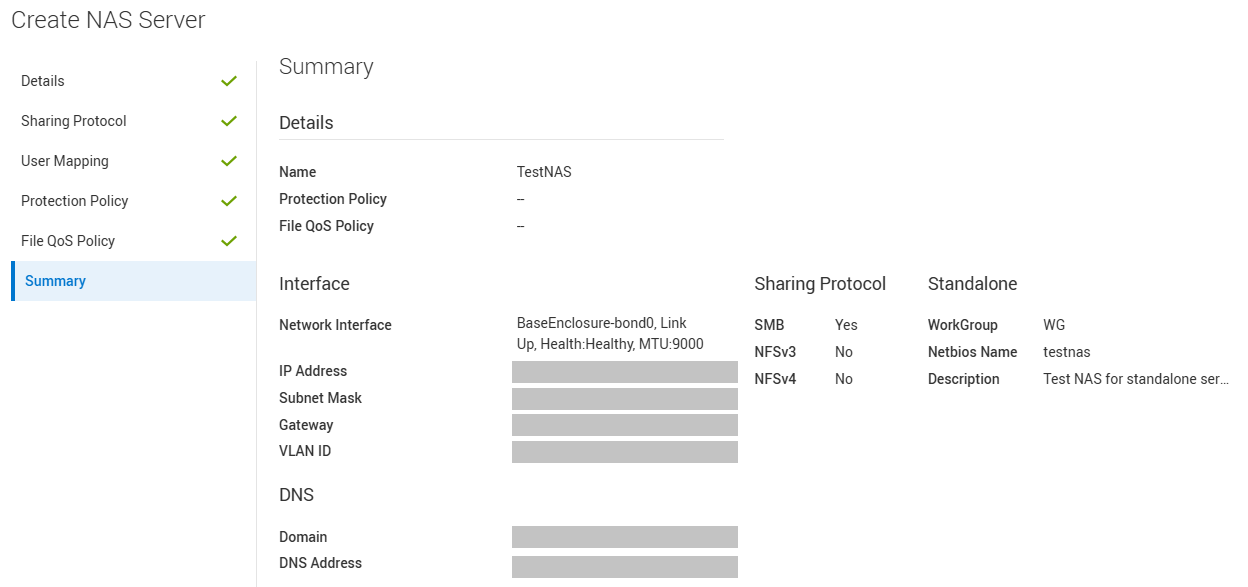Image resolution: width=1248 pixels, height=587 pixels.
Task: Click the checkmark next to User Mapping
Action: pos(229,161)
